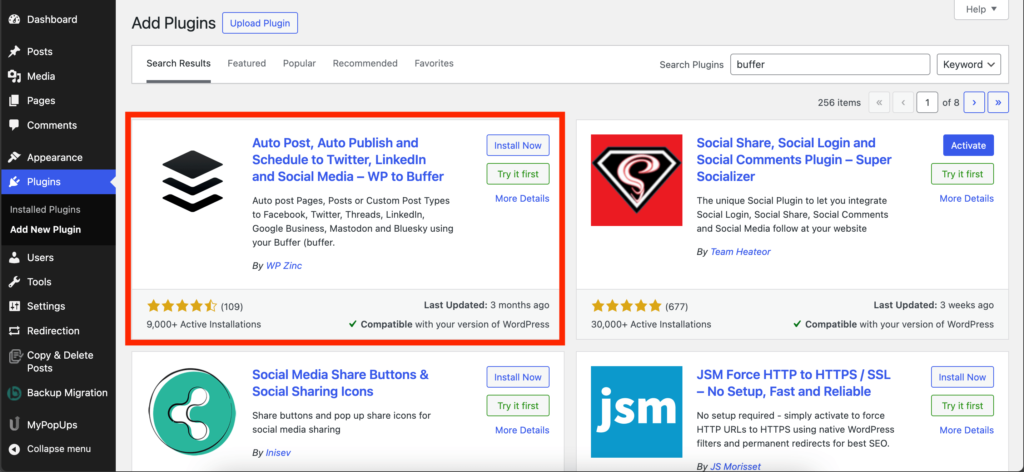This screenshot has height=472, width=1024.
Task: Click the Comments speech bubble icon
Action: click(14, 125)
